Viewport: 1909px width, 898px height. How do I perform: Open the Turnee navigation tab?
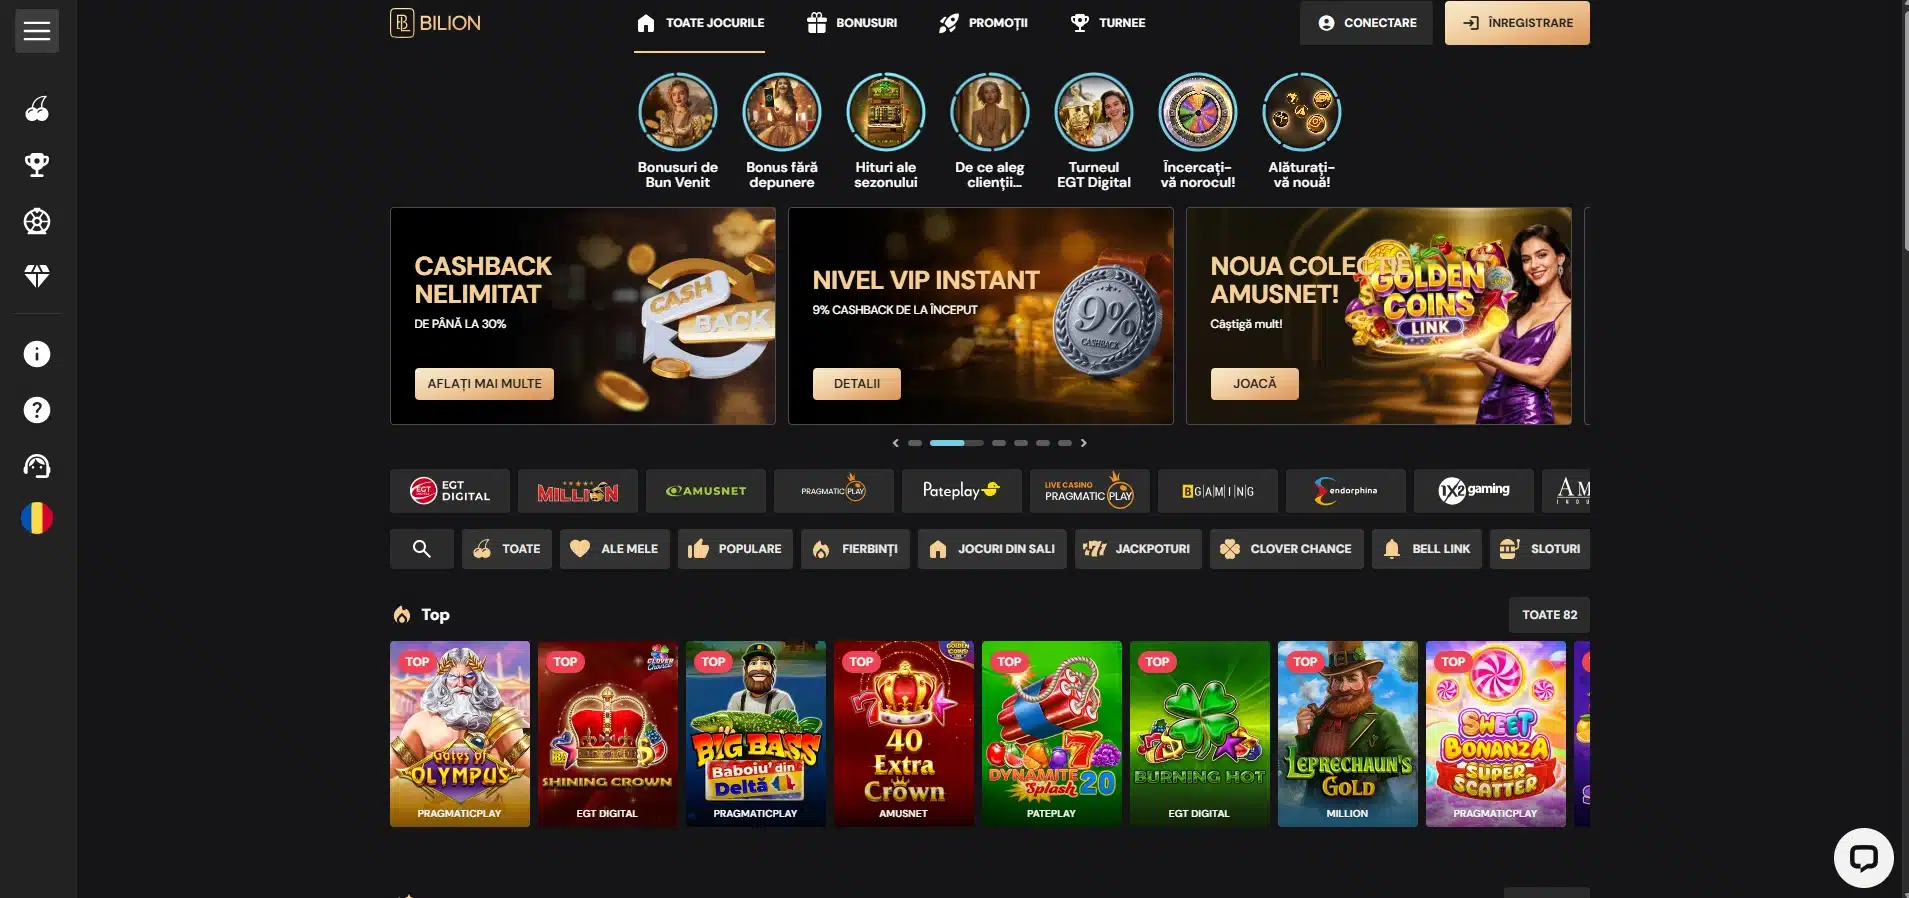[1108, 23]
